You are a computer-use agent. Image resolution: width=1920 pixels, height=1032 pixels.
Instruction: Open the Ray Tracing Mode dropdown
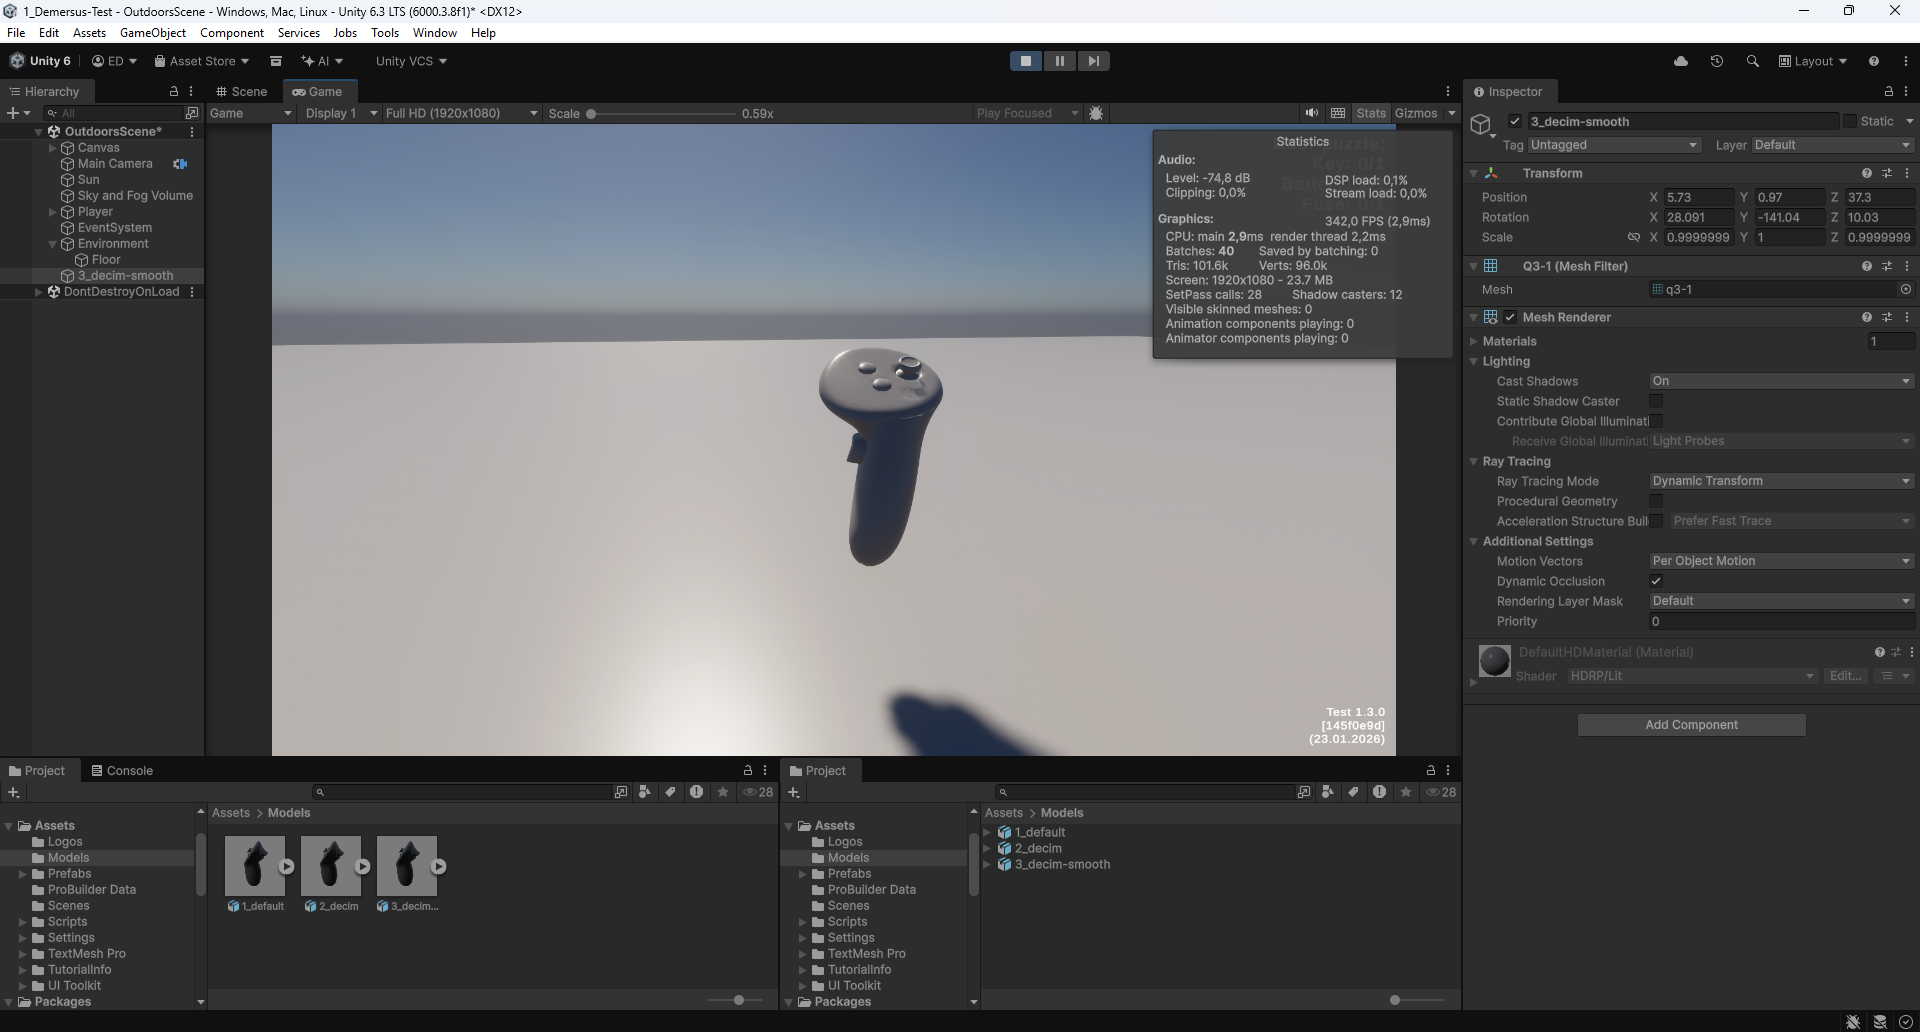coord(1782,481)
